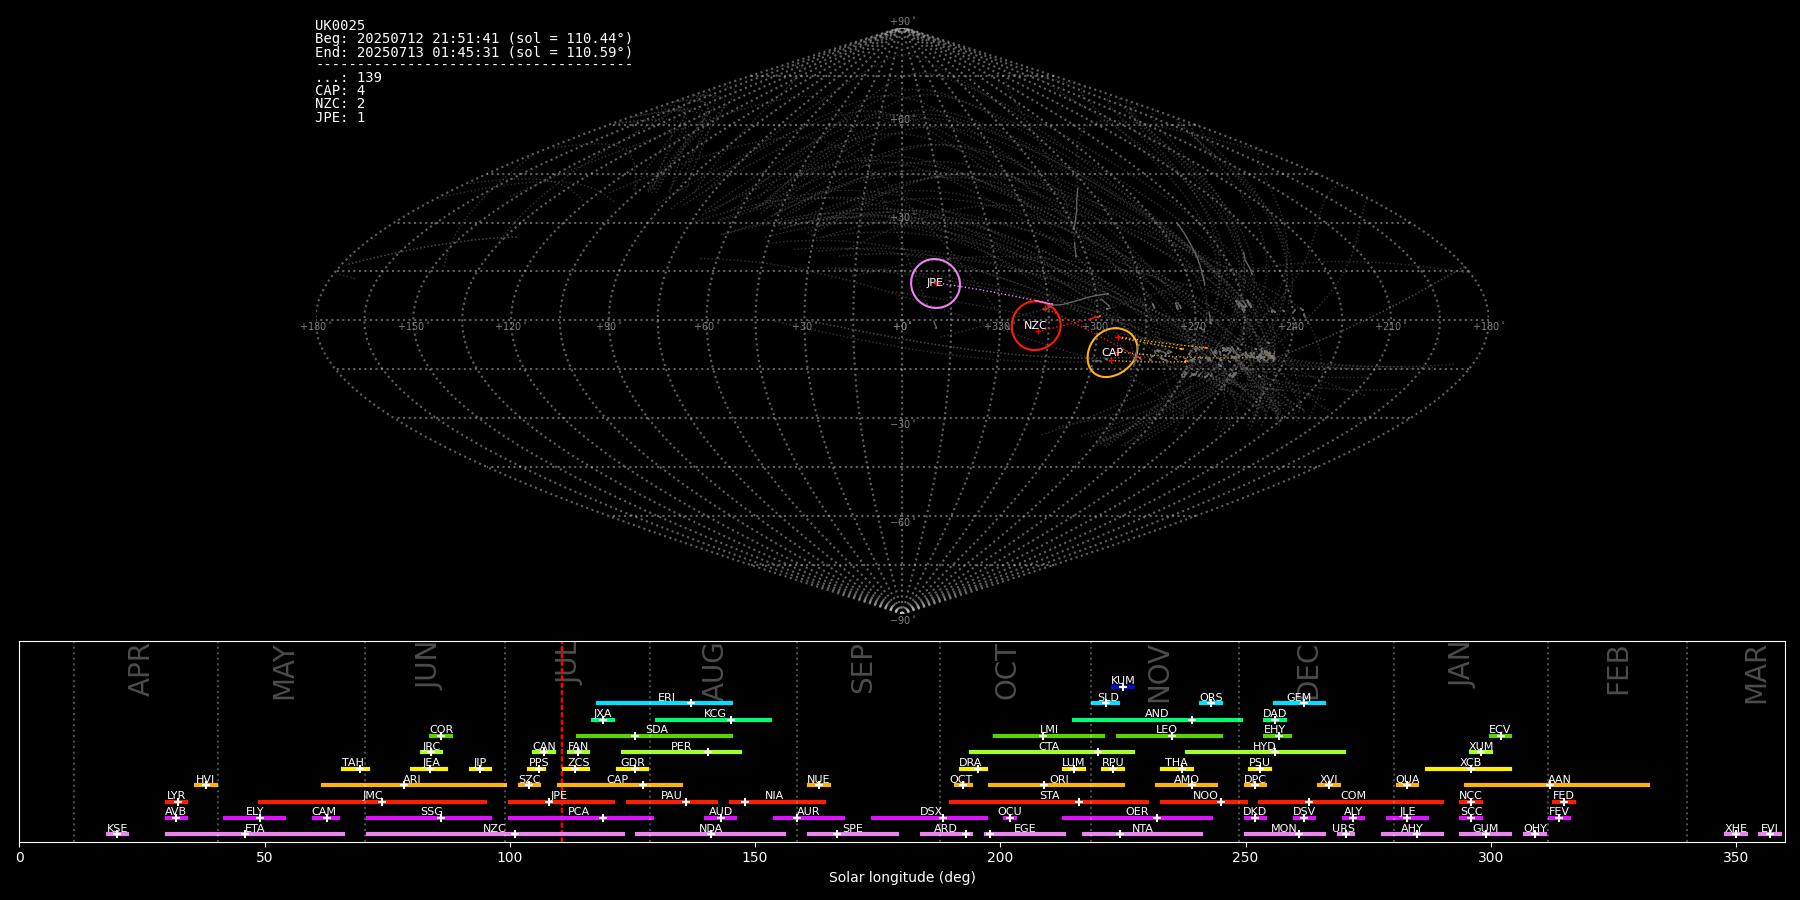The width and height of the screenshot is (1800, 900).
Task: Click the 'Solar longitude (deg)' axis label
Action: click(902, 878)
